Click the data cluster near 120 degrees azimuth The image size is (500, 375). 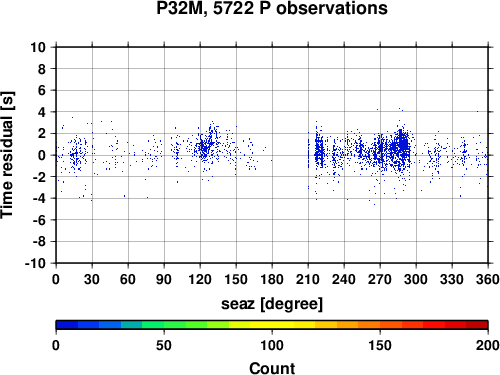[206, 147]
